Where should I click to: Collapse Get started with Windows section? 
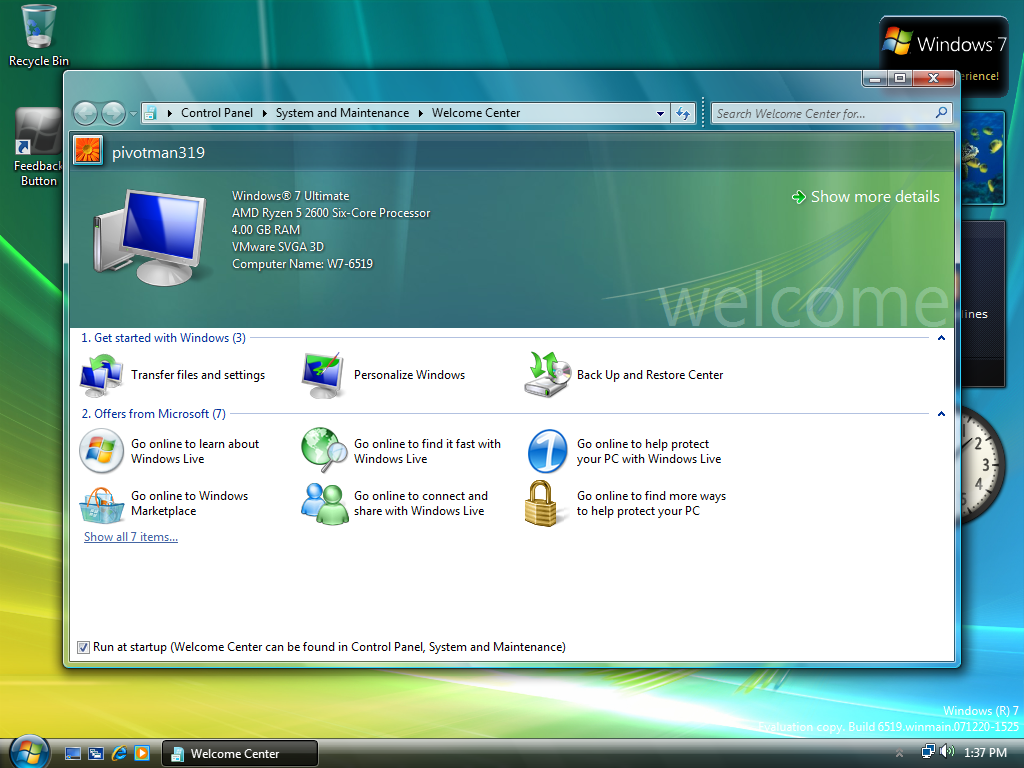(941, 338)
